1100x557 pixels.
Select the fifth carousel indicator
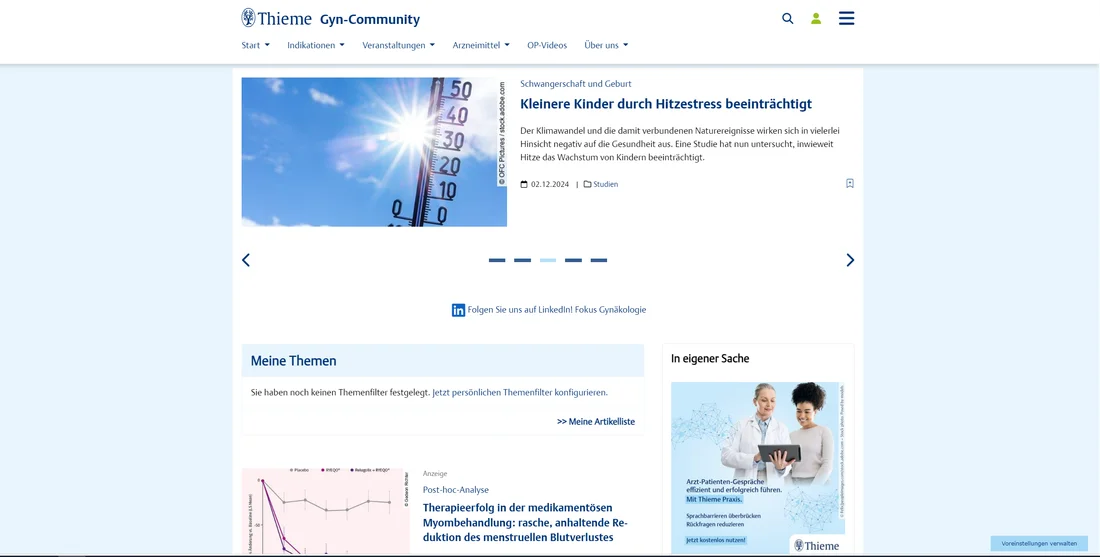598,260
